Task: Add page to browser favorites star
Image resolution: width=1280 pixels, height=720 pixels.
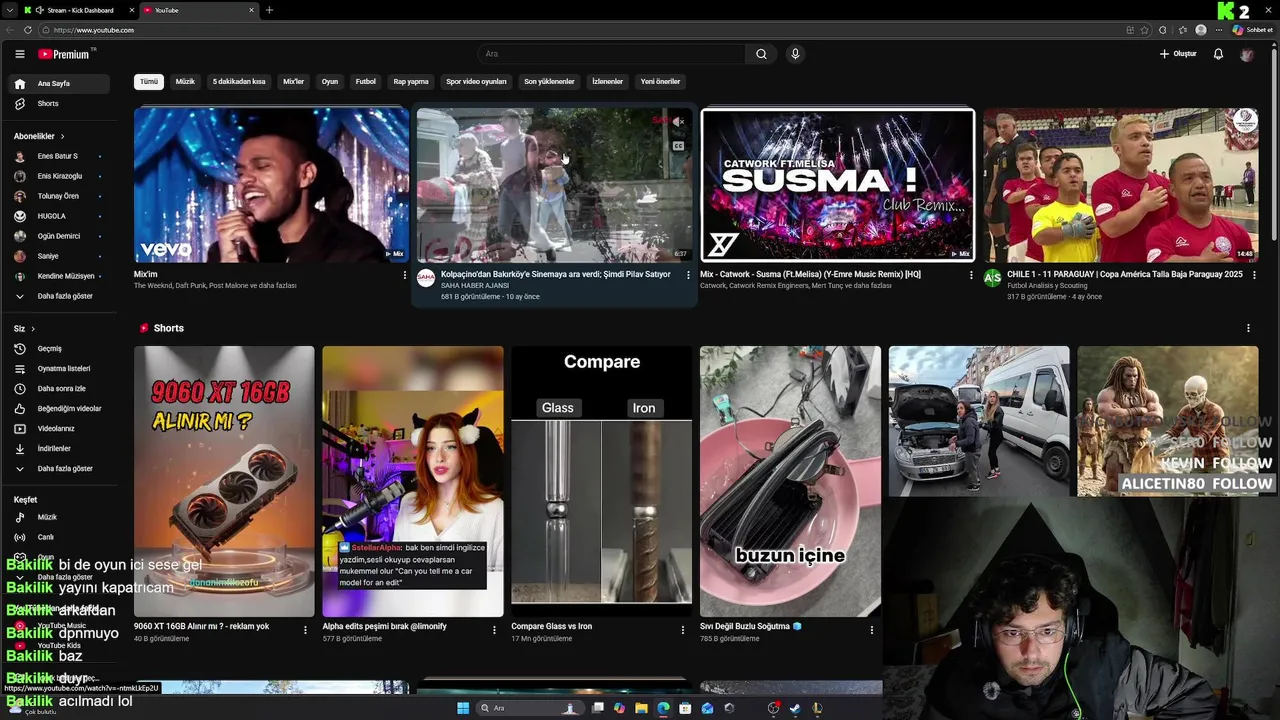Action: pos(1145,30)
